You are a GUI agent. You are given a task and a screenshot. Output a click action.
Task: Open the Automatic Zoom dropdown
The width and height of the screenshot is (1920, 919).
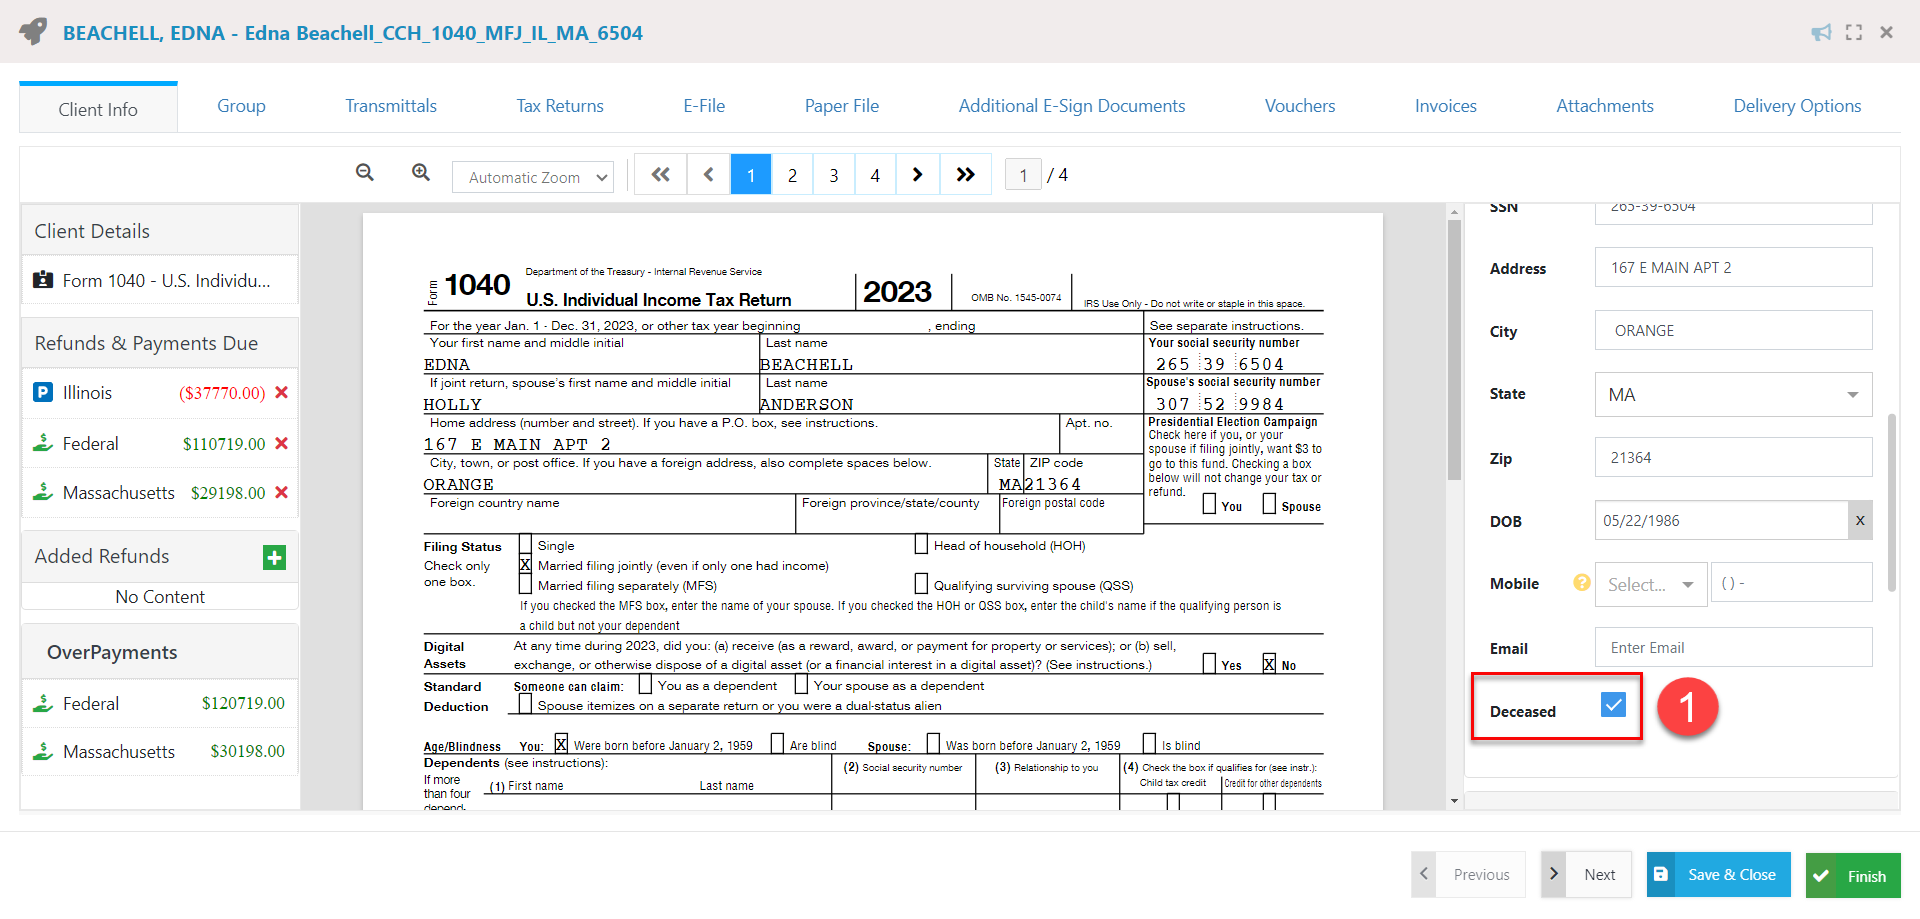533,176
